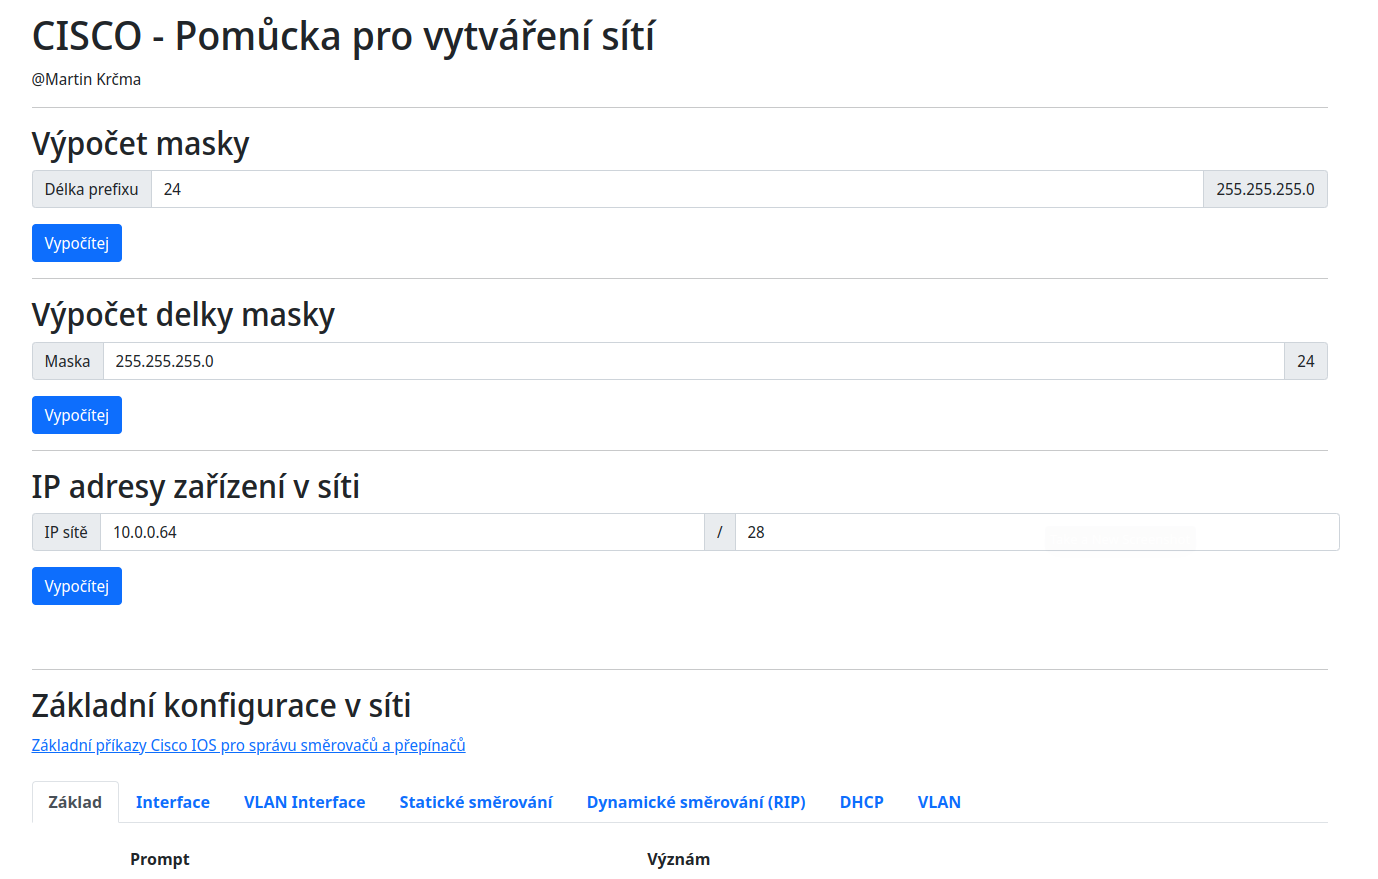Click the IP sítě address input field
This screenshot has width=1378, height=879.
click(402, 532)
